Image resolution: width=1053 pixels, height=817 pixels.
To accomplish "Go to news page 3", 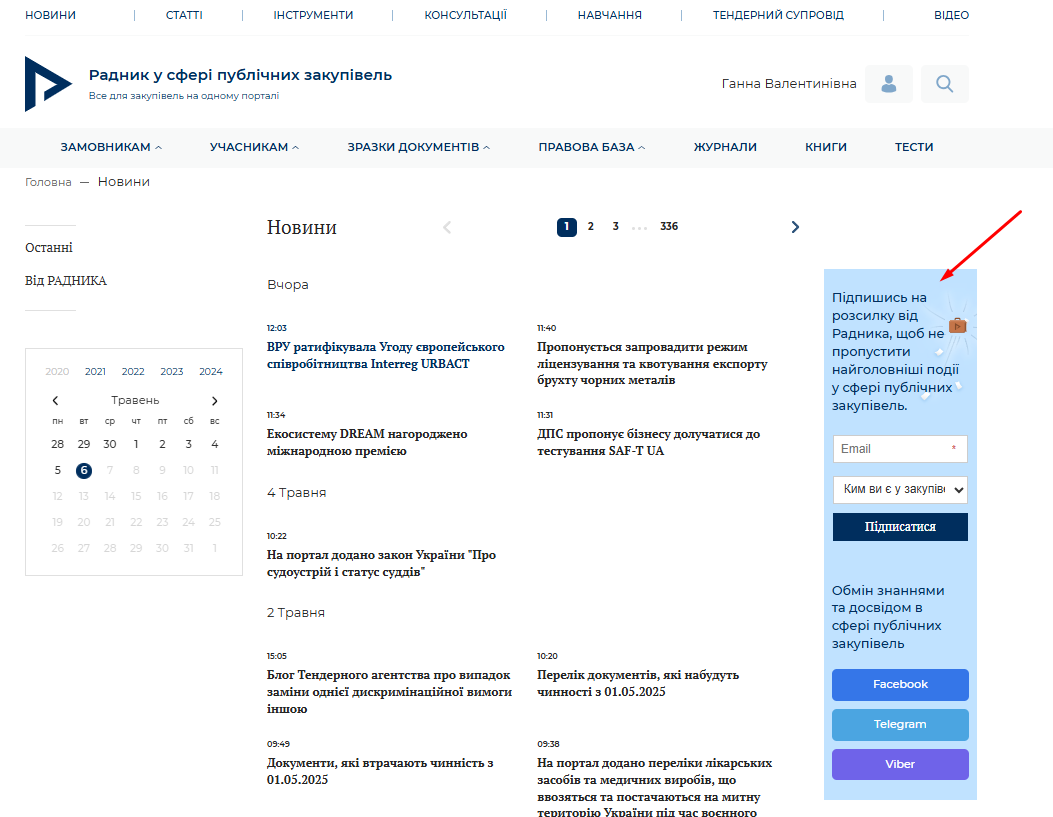I will point(615,226).
